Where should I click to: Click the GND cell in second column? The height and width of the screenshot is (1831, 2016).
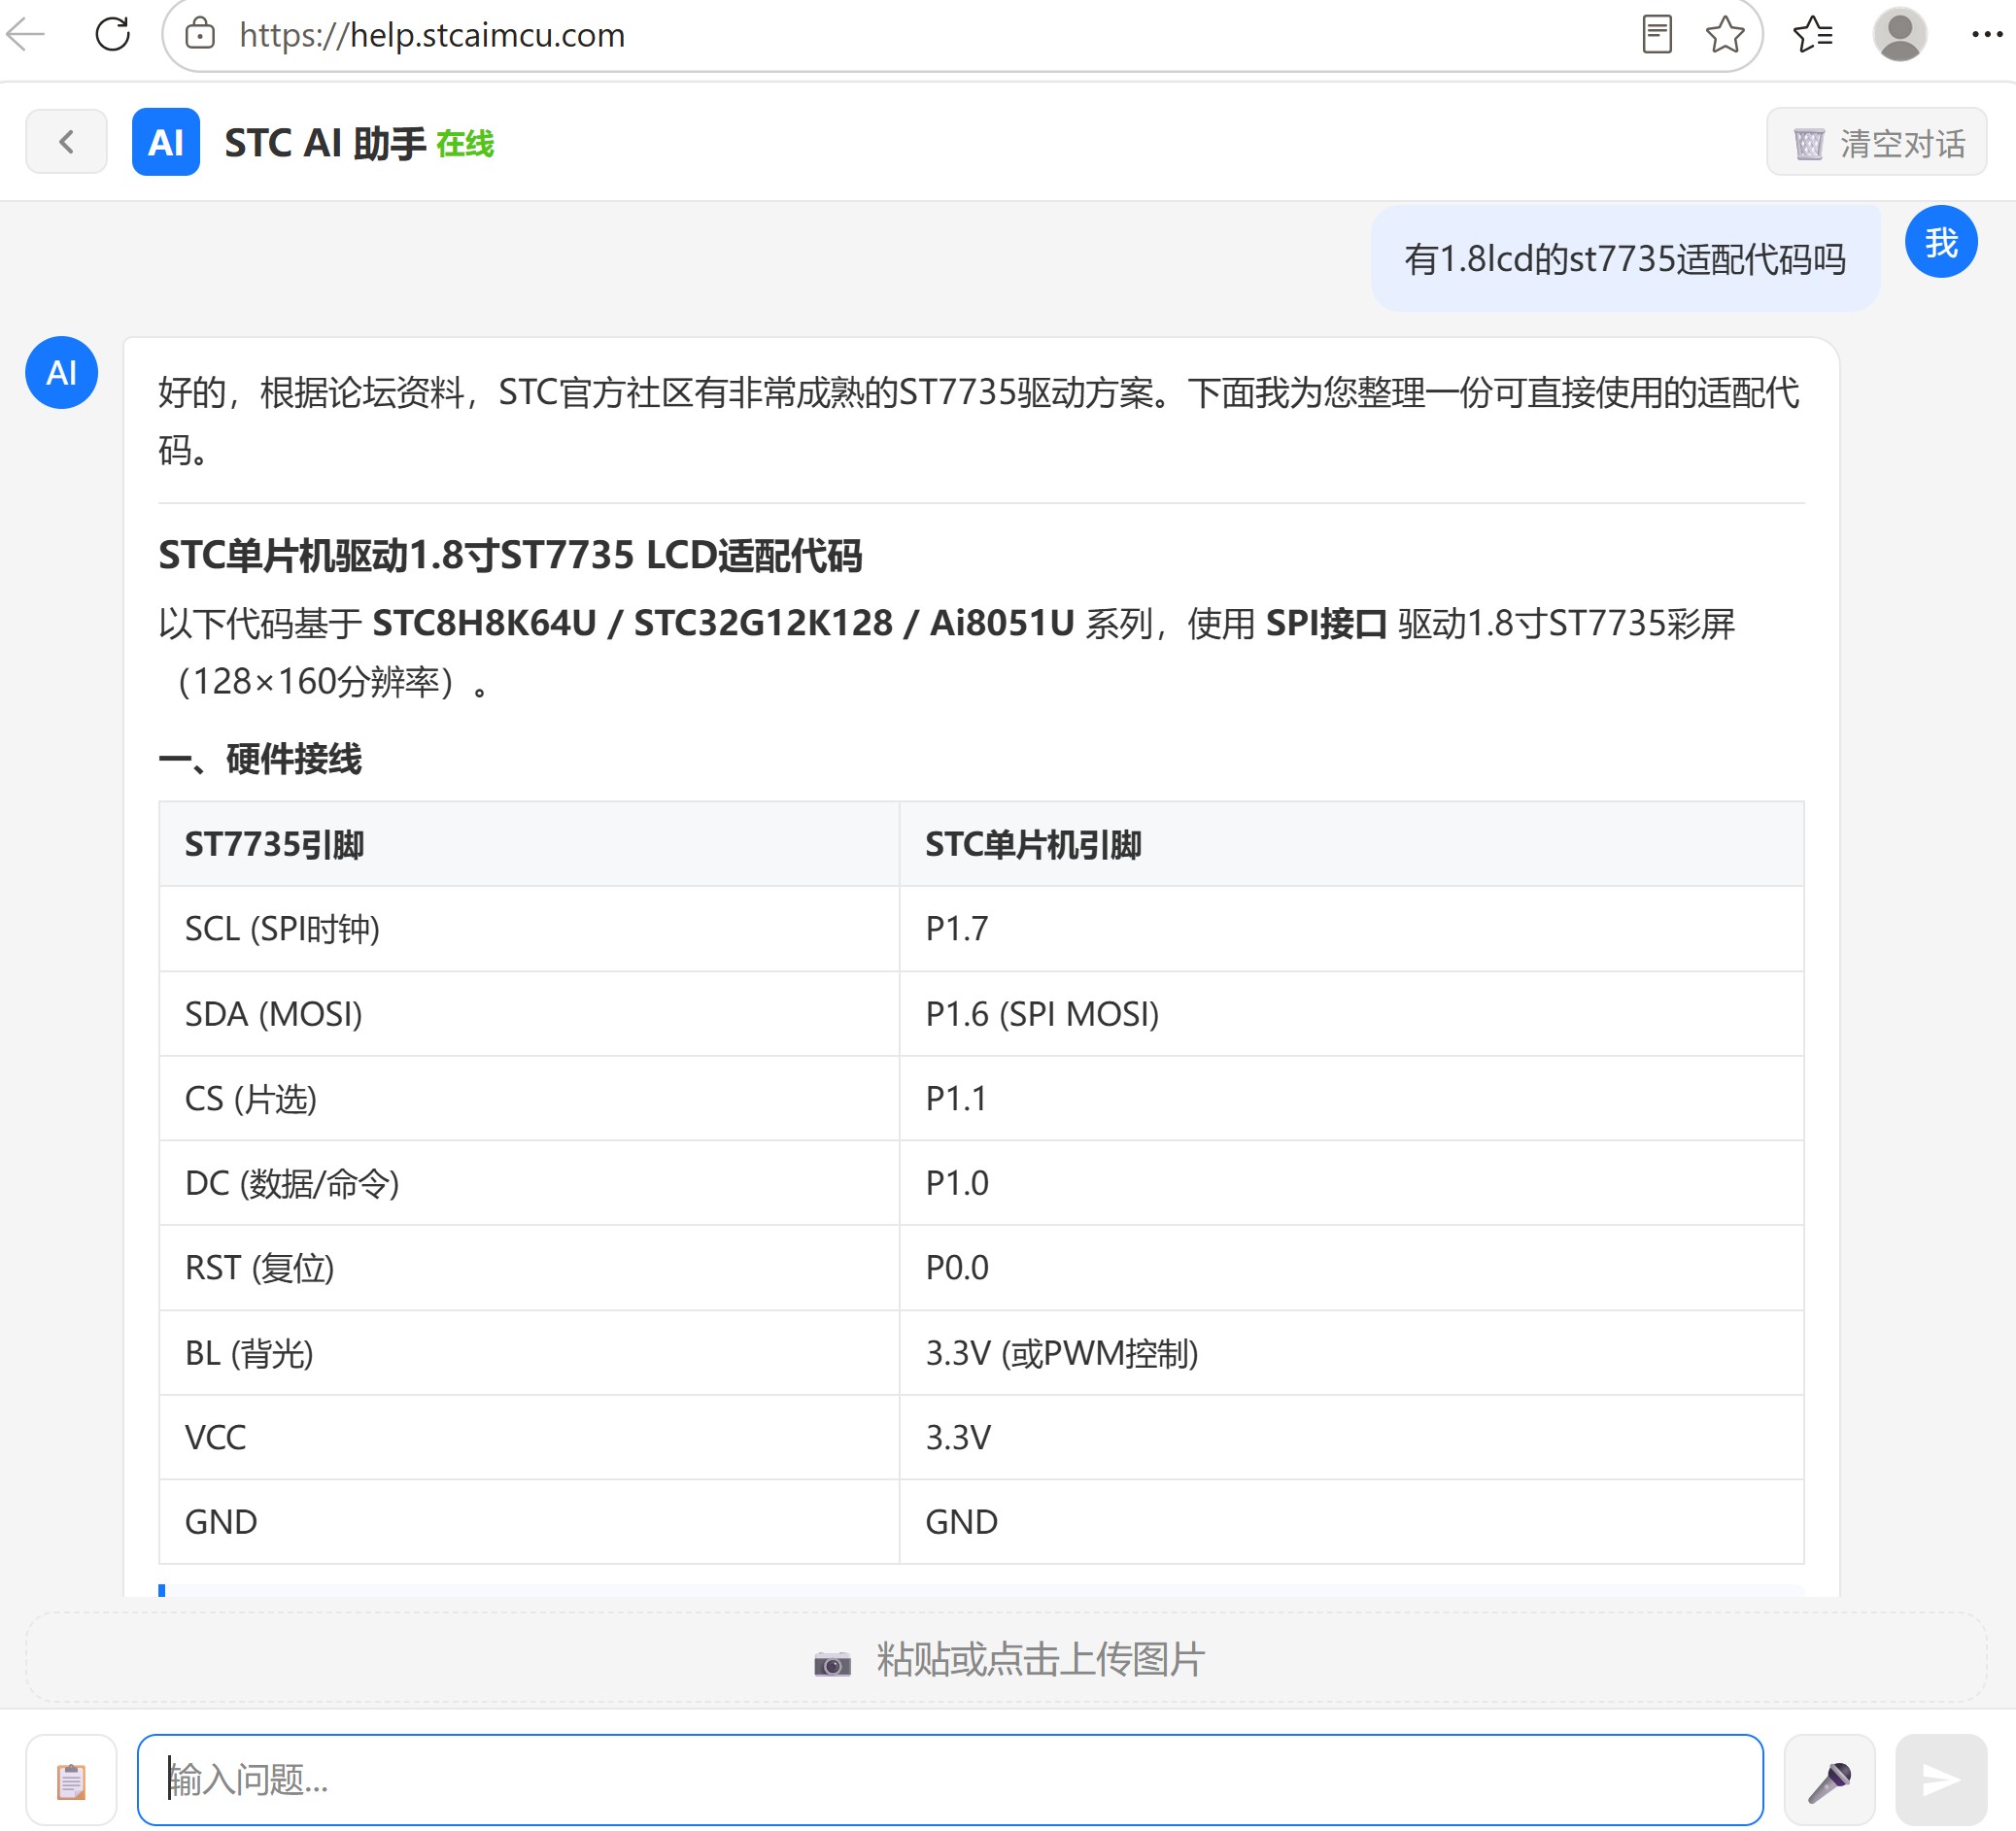coord(1351,1522)
